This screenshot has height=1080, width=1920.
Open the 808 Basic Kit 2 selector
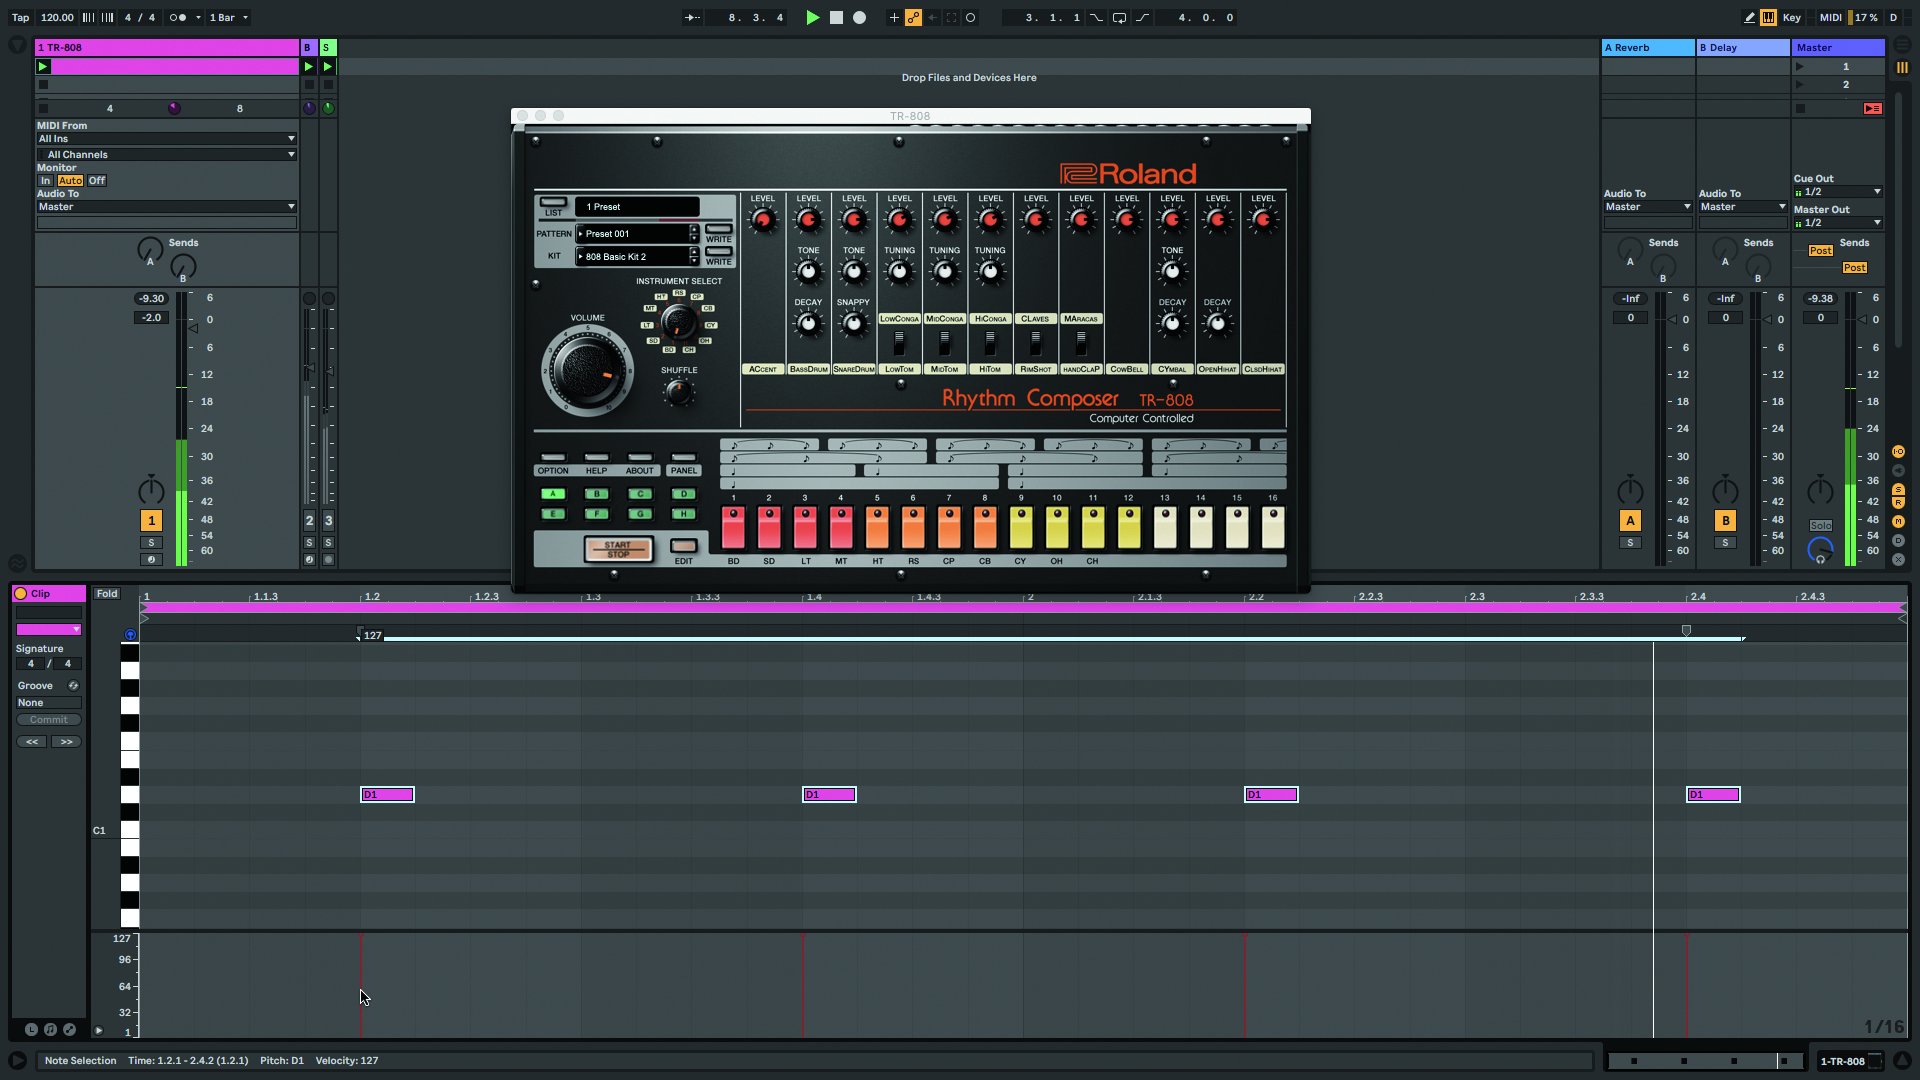coord(636,257)
